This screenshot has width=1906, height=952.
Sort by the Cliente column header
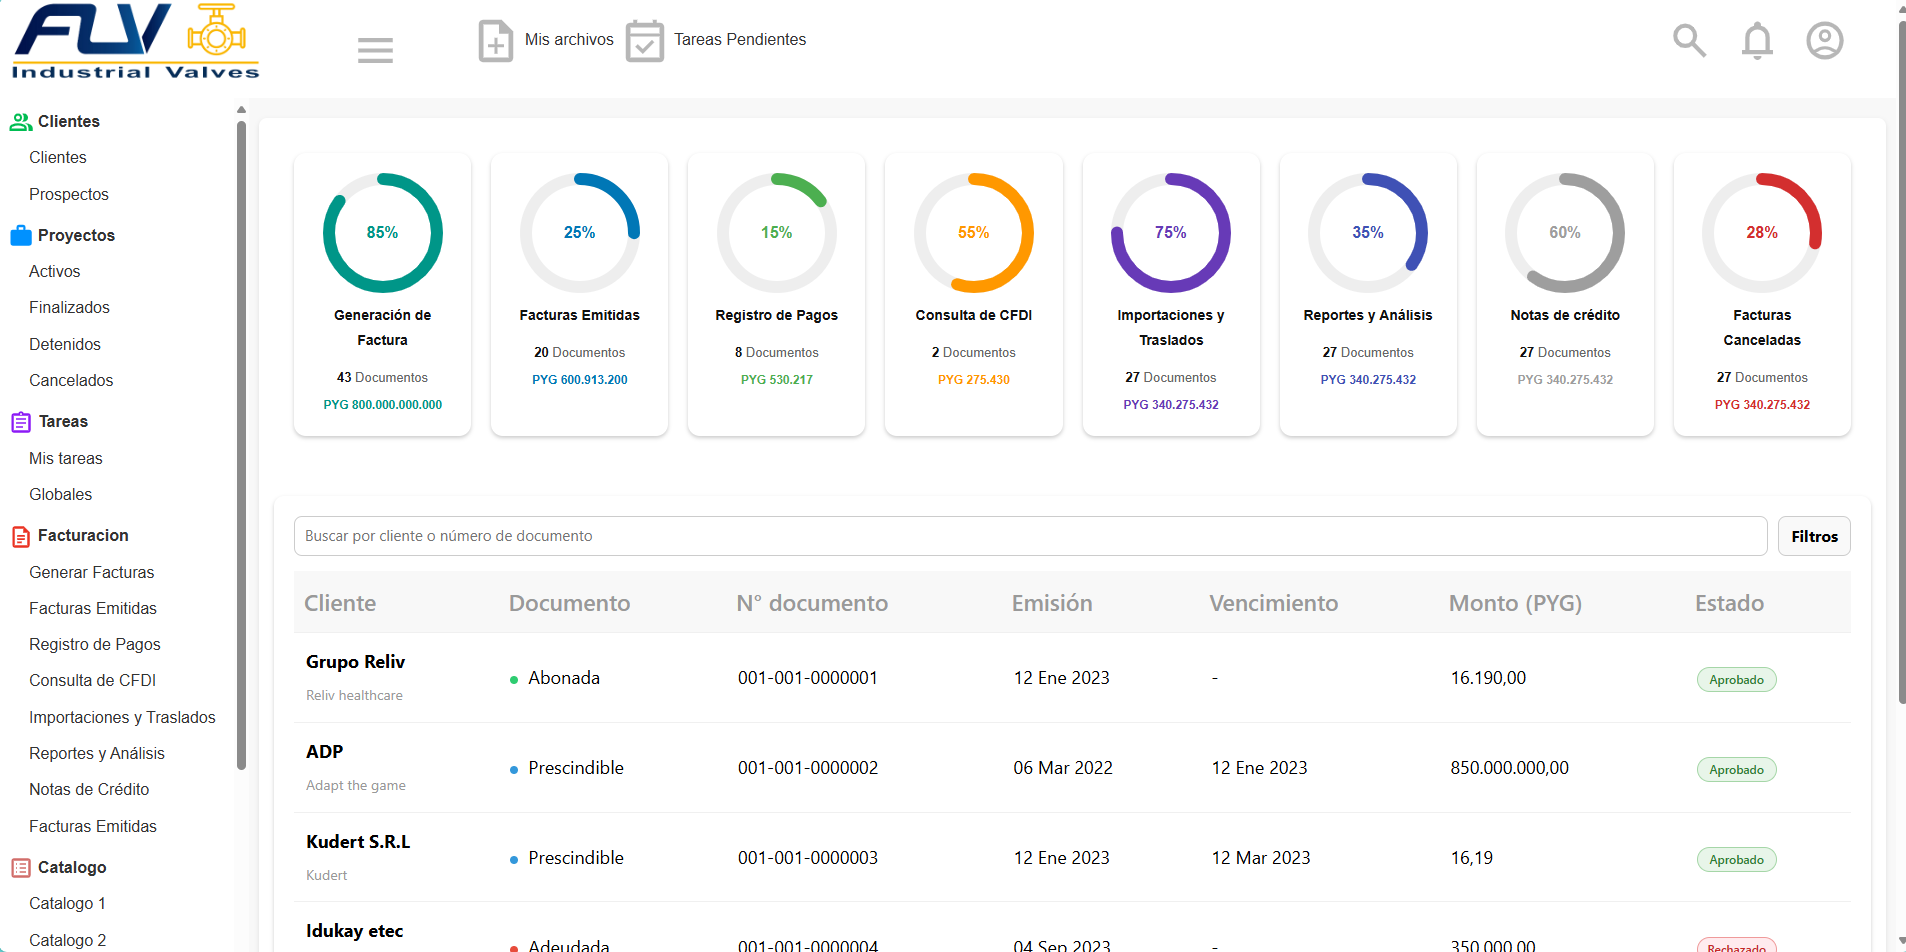point(340,603)
